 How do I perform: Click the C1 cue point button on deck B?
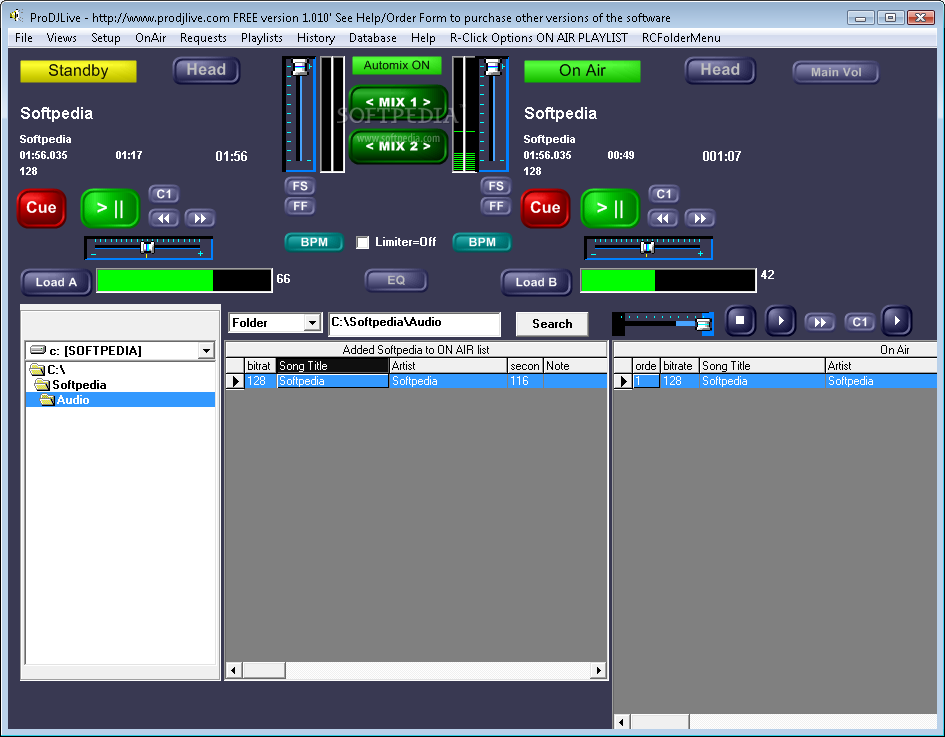point(664,194)
